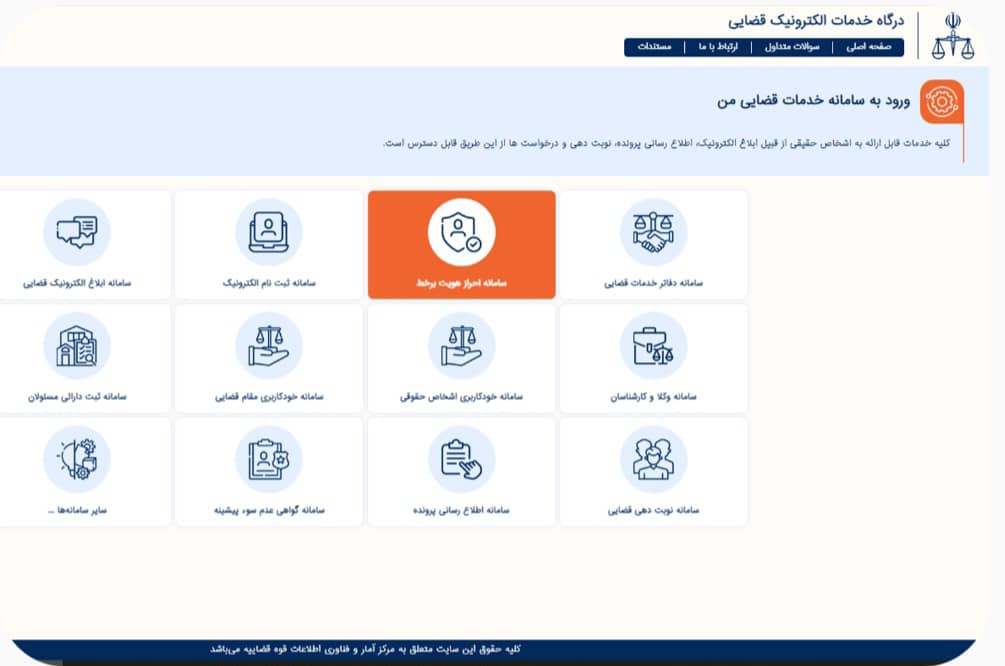Click the title درگاه خدمات الکترونیک قضایی
The width and height of the screenshot is (1005, 666).
[816, 21]
